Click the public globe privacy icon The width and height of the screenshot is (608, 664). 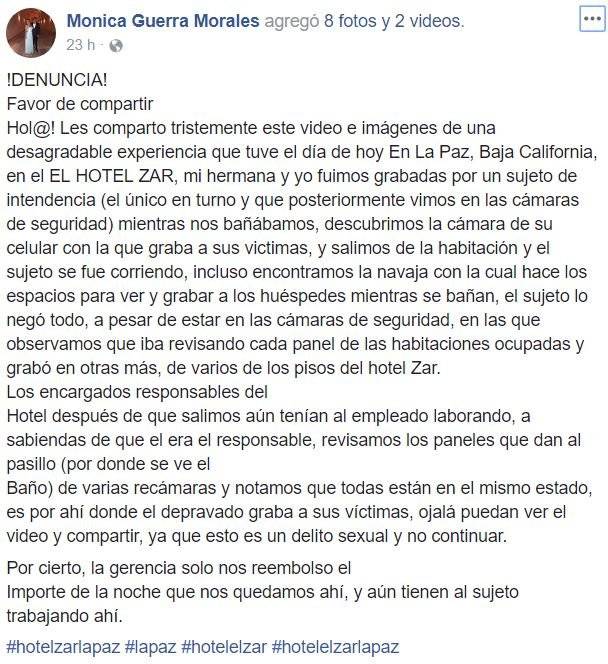coord(116,45)
